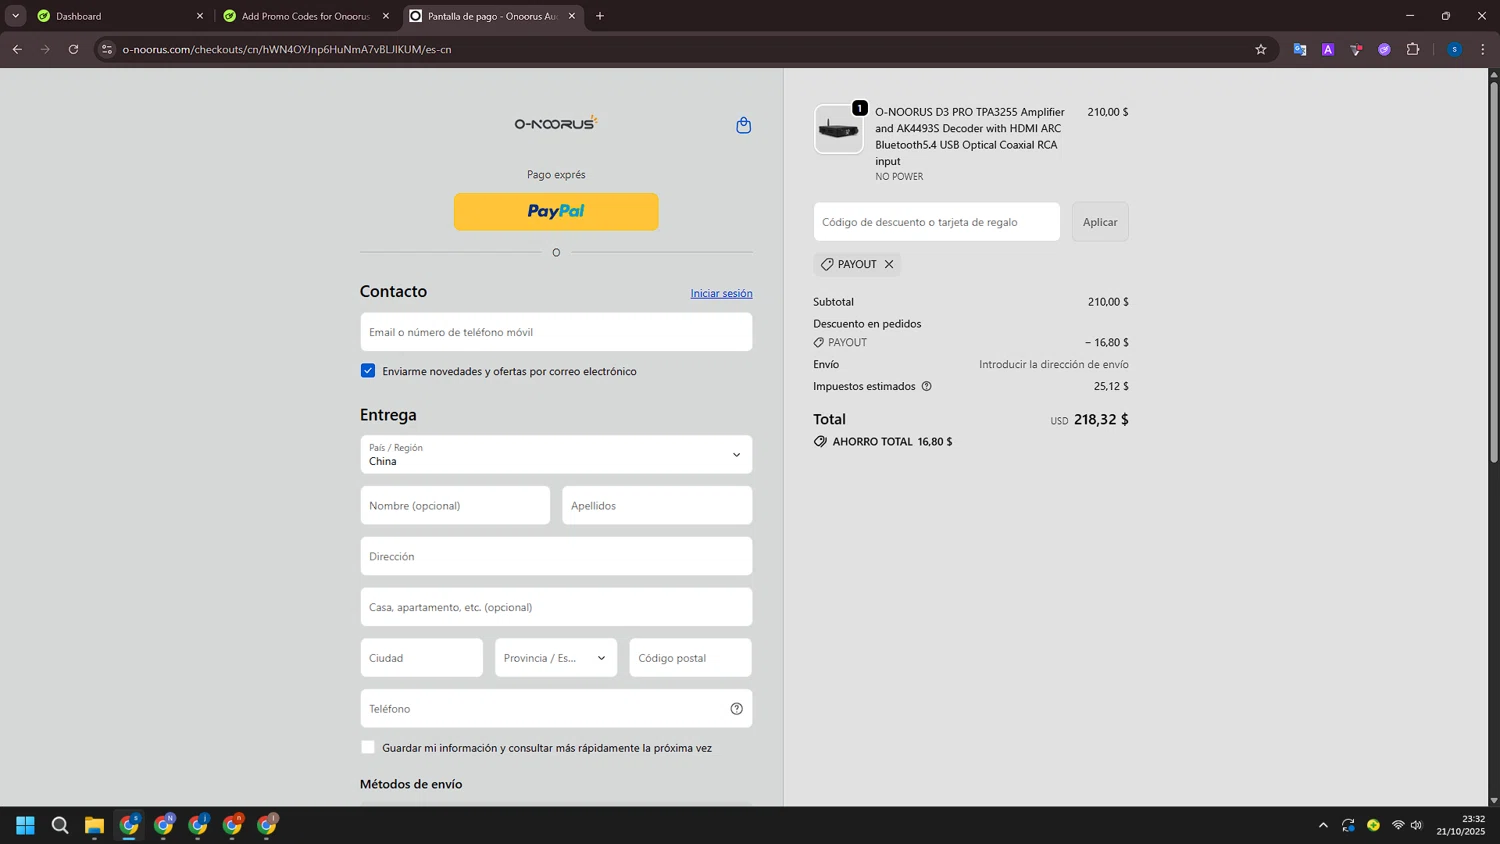Open the Windows Start menu
The image size is (1500, 844).
(x=25, y=825)
